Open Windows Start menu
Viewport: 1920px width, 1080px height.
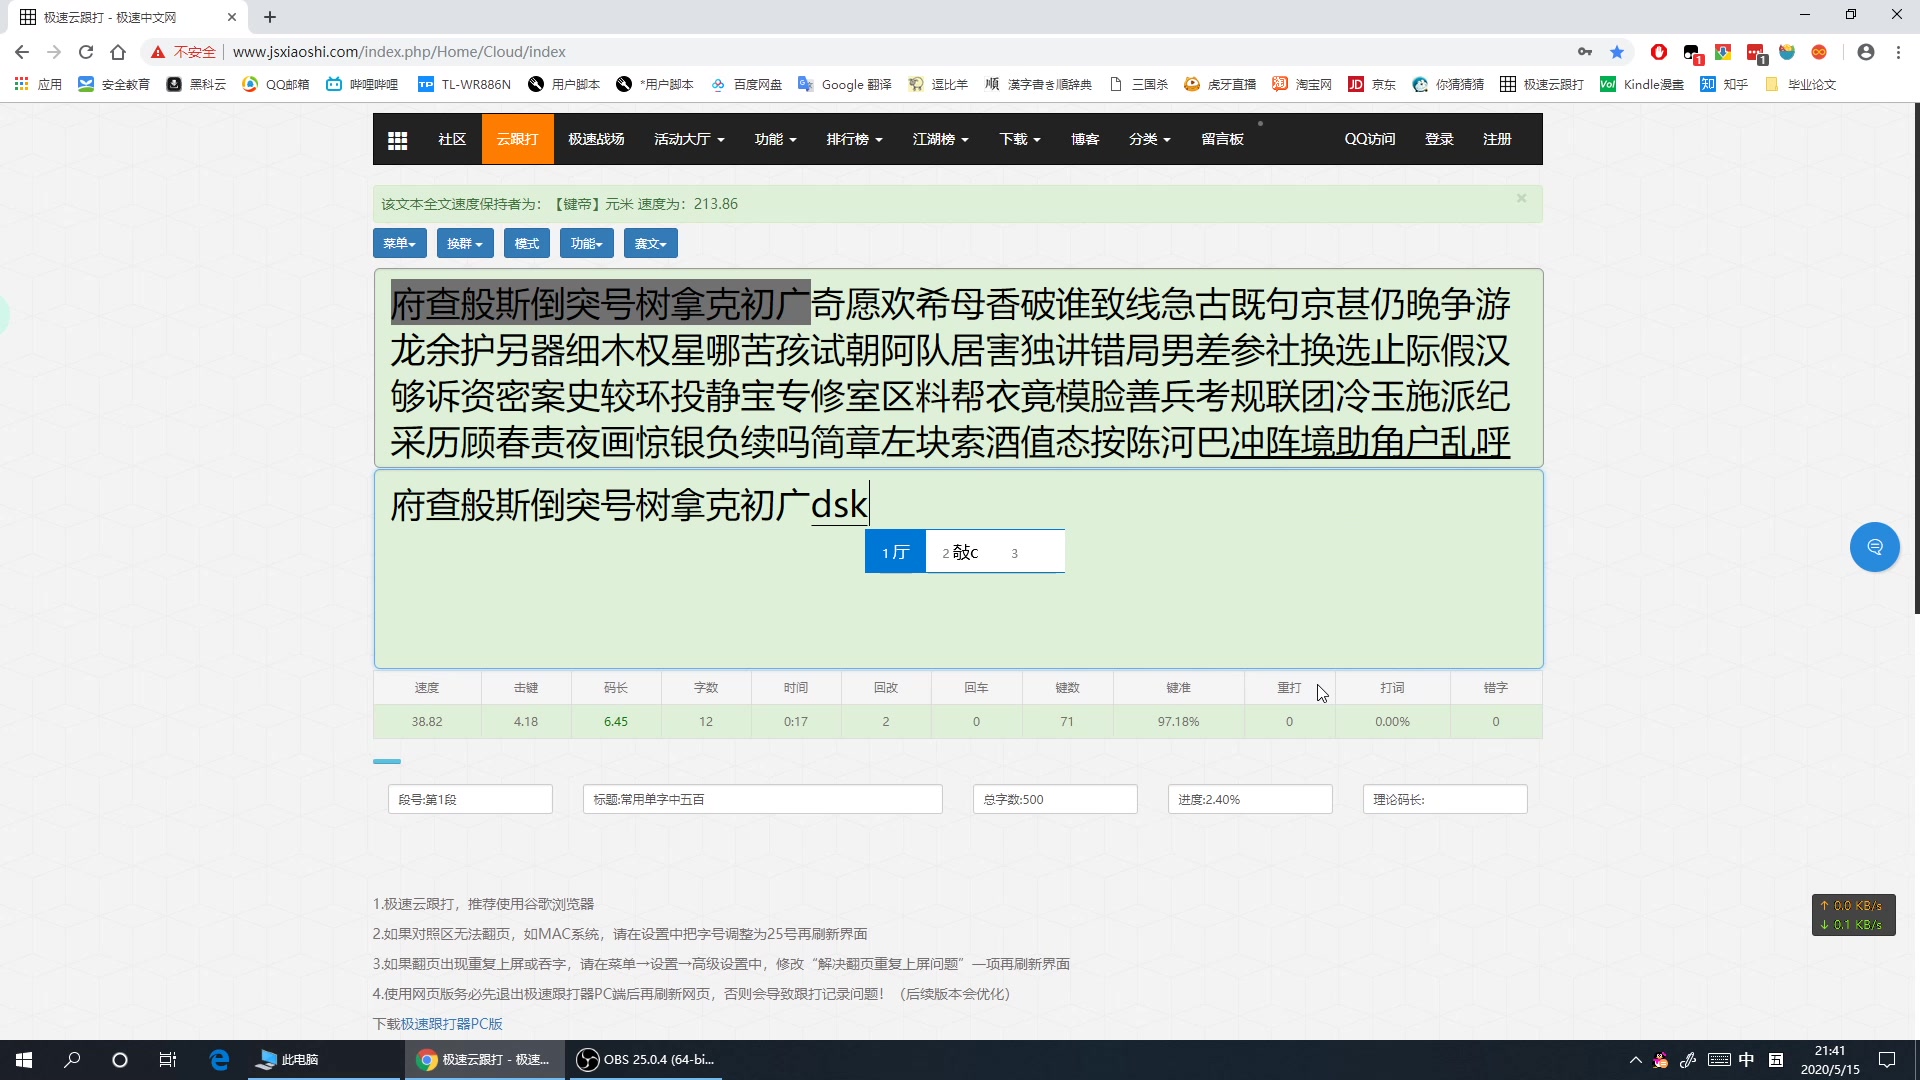(x=24, y=1060)
